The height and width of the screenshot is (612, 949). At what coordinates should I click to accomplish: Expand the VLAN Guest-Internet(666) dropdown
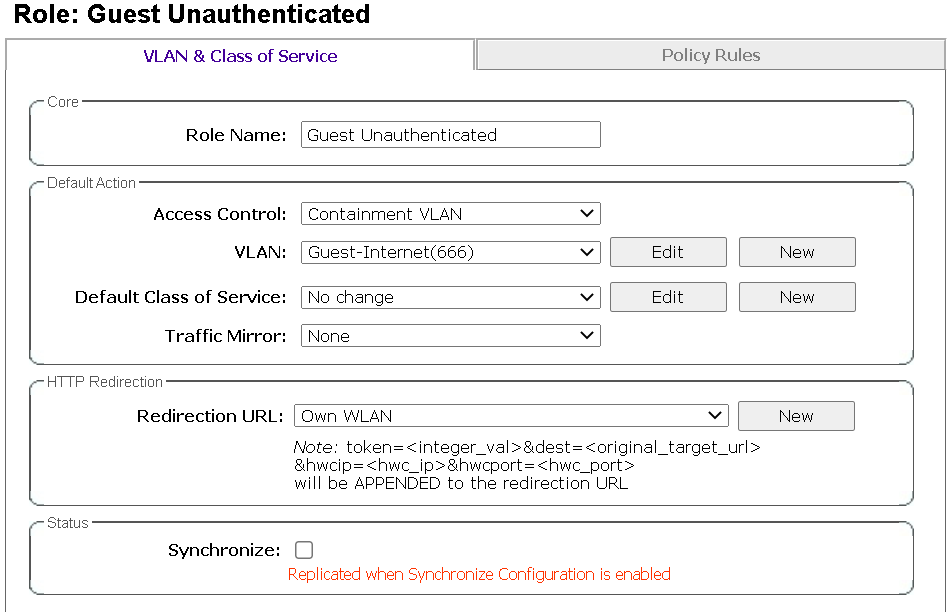450,252
